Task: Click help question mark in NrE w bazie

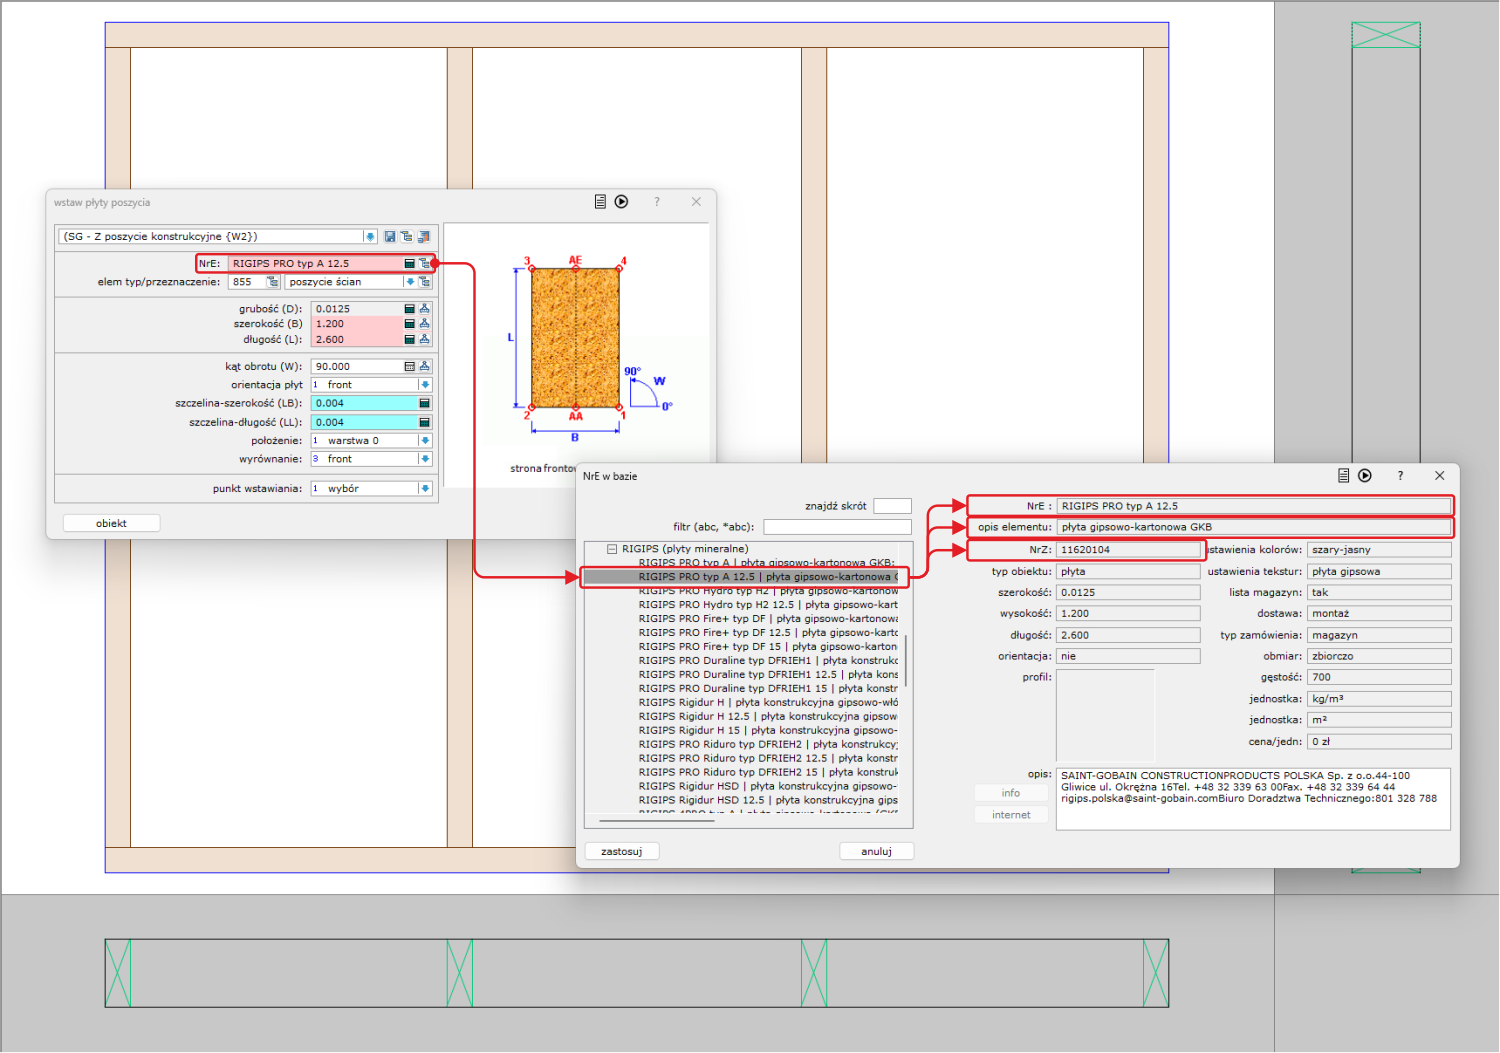Action: (1400, 476)
